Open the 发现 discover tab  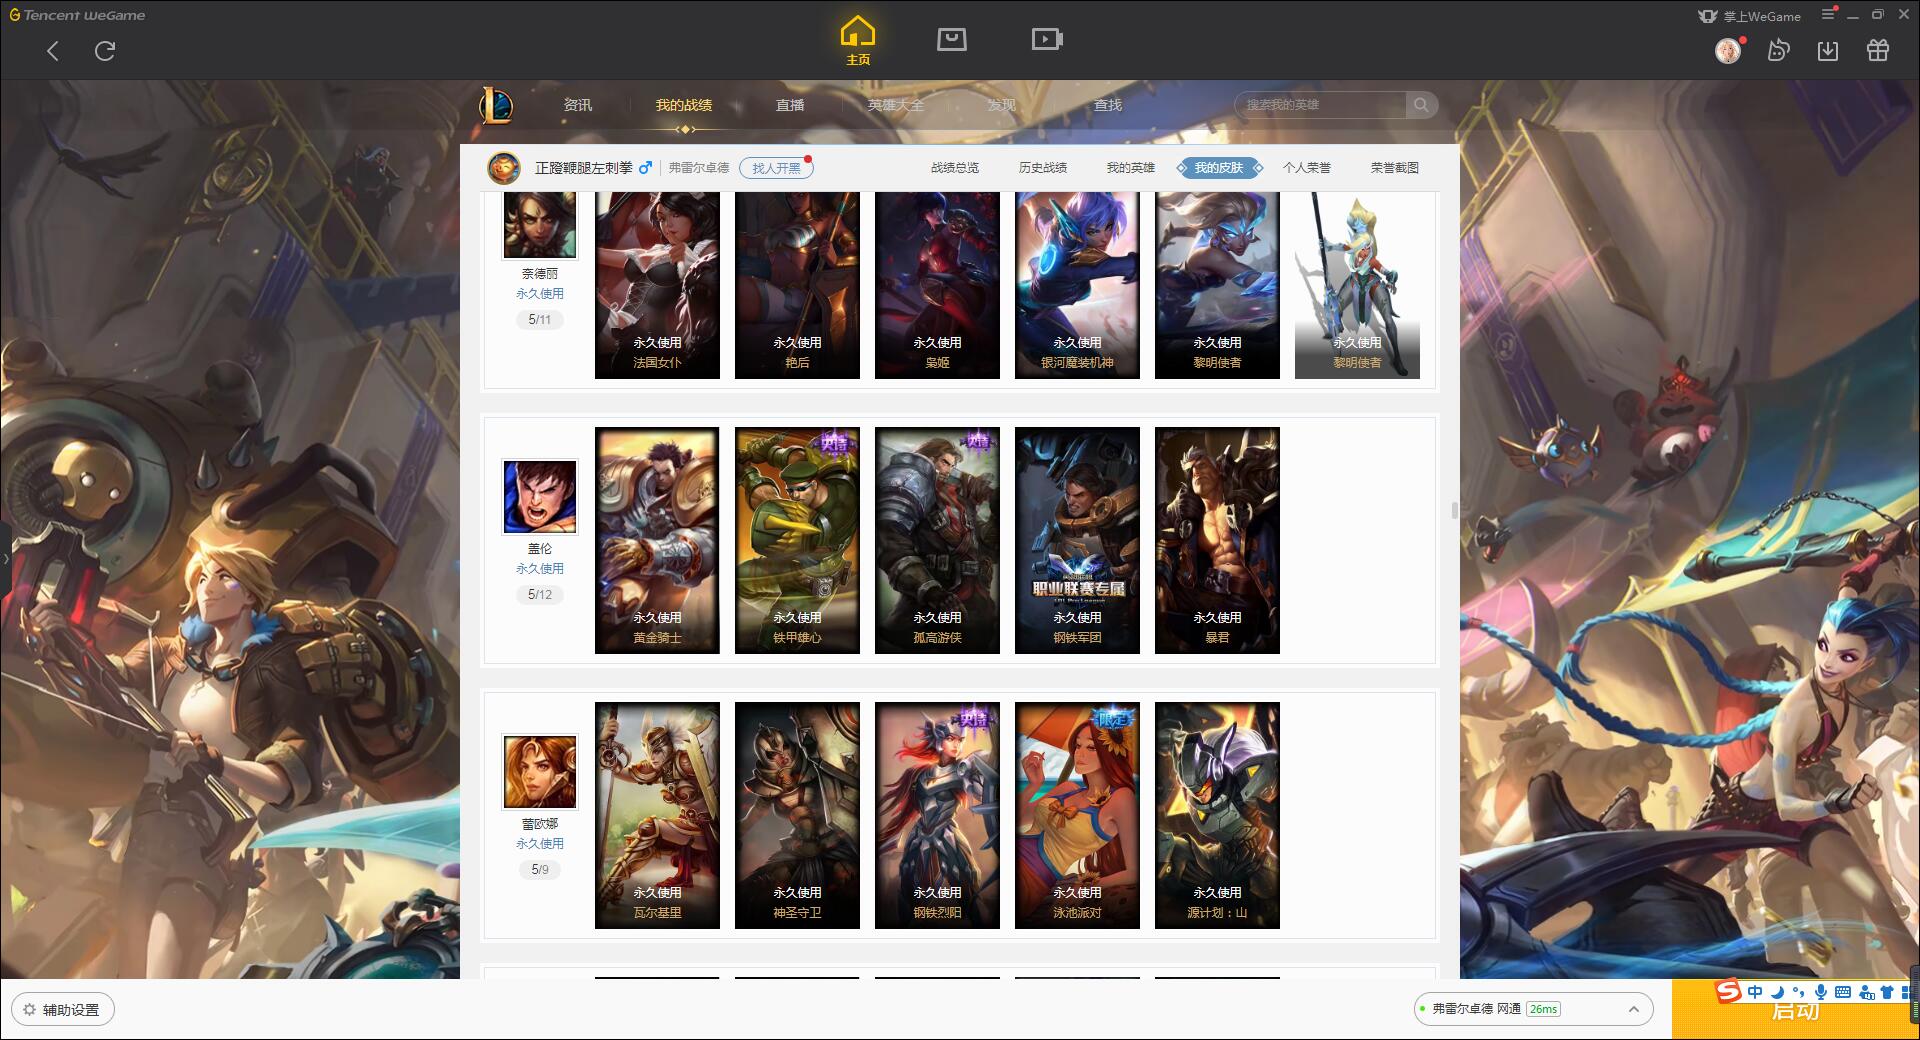[x=1002, y=105]
